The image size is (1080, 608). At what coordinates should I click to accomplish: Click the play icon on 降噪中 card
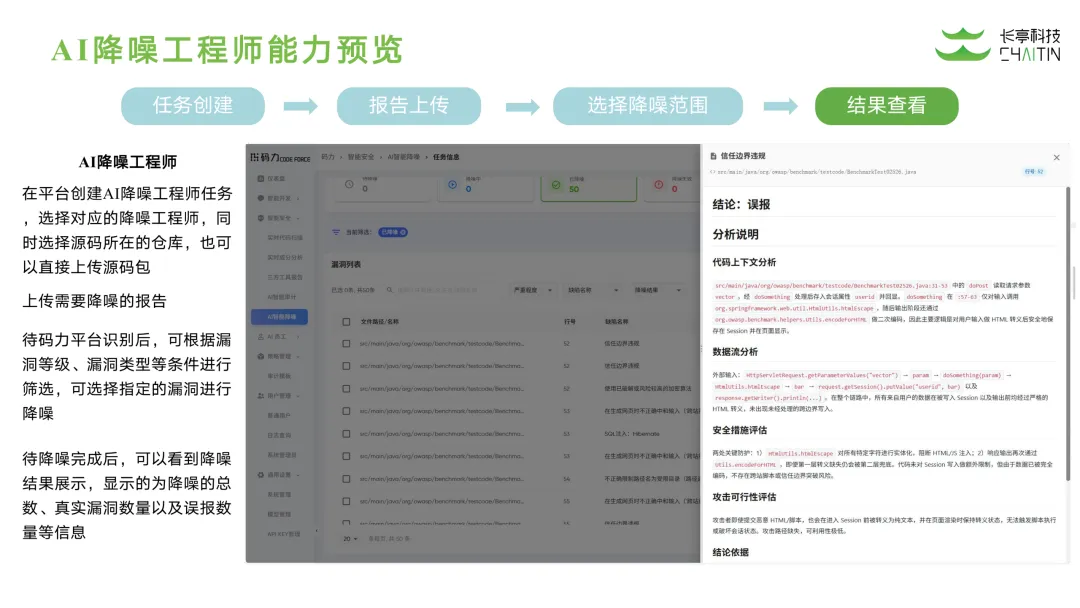pyautogui.click(x=453, y=185)
